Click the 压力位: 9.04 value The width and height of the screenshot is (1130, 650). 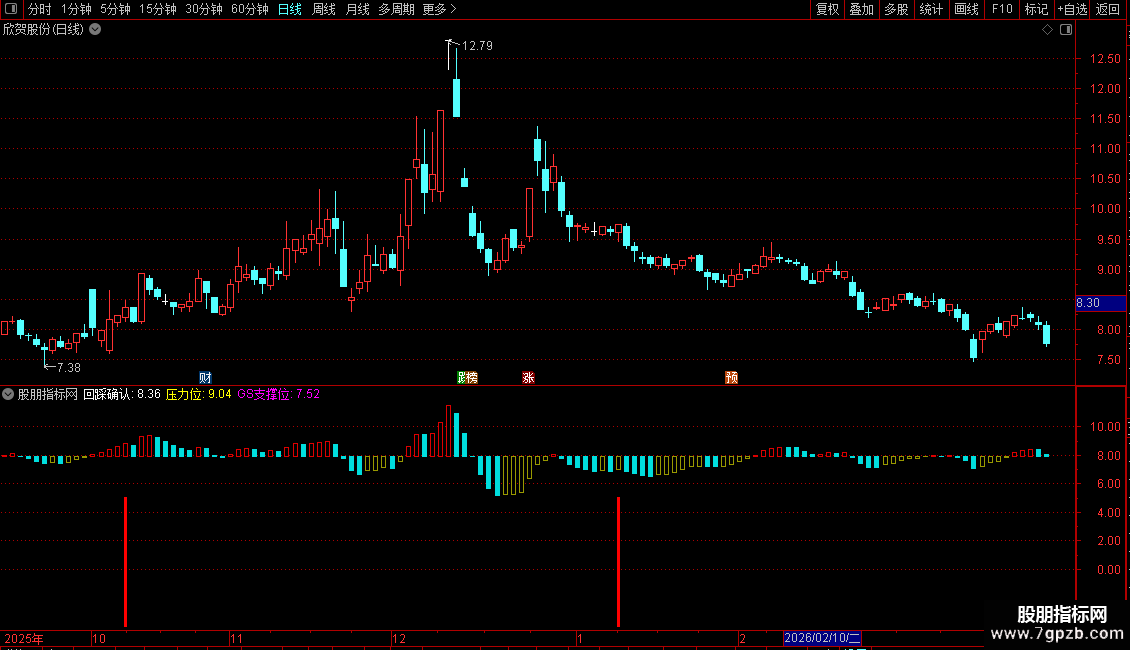click(198, 394)
